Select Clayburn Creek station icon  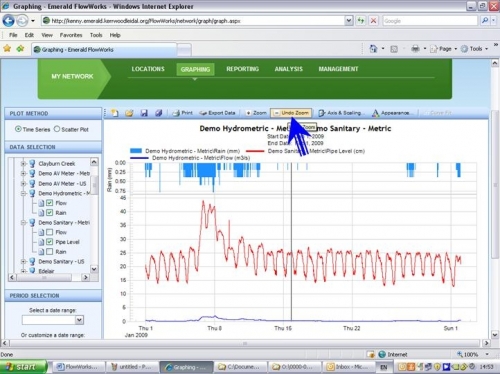pyautogui.click(x=32, y=163)
